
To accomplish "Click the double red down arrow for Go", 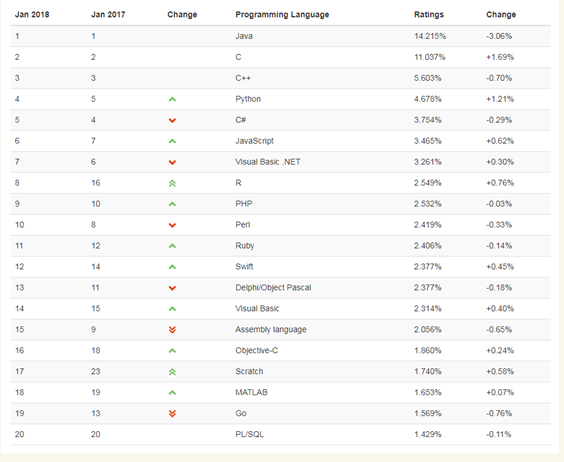I will click(172, 413).
